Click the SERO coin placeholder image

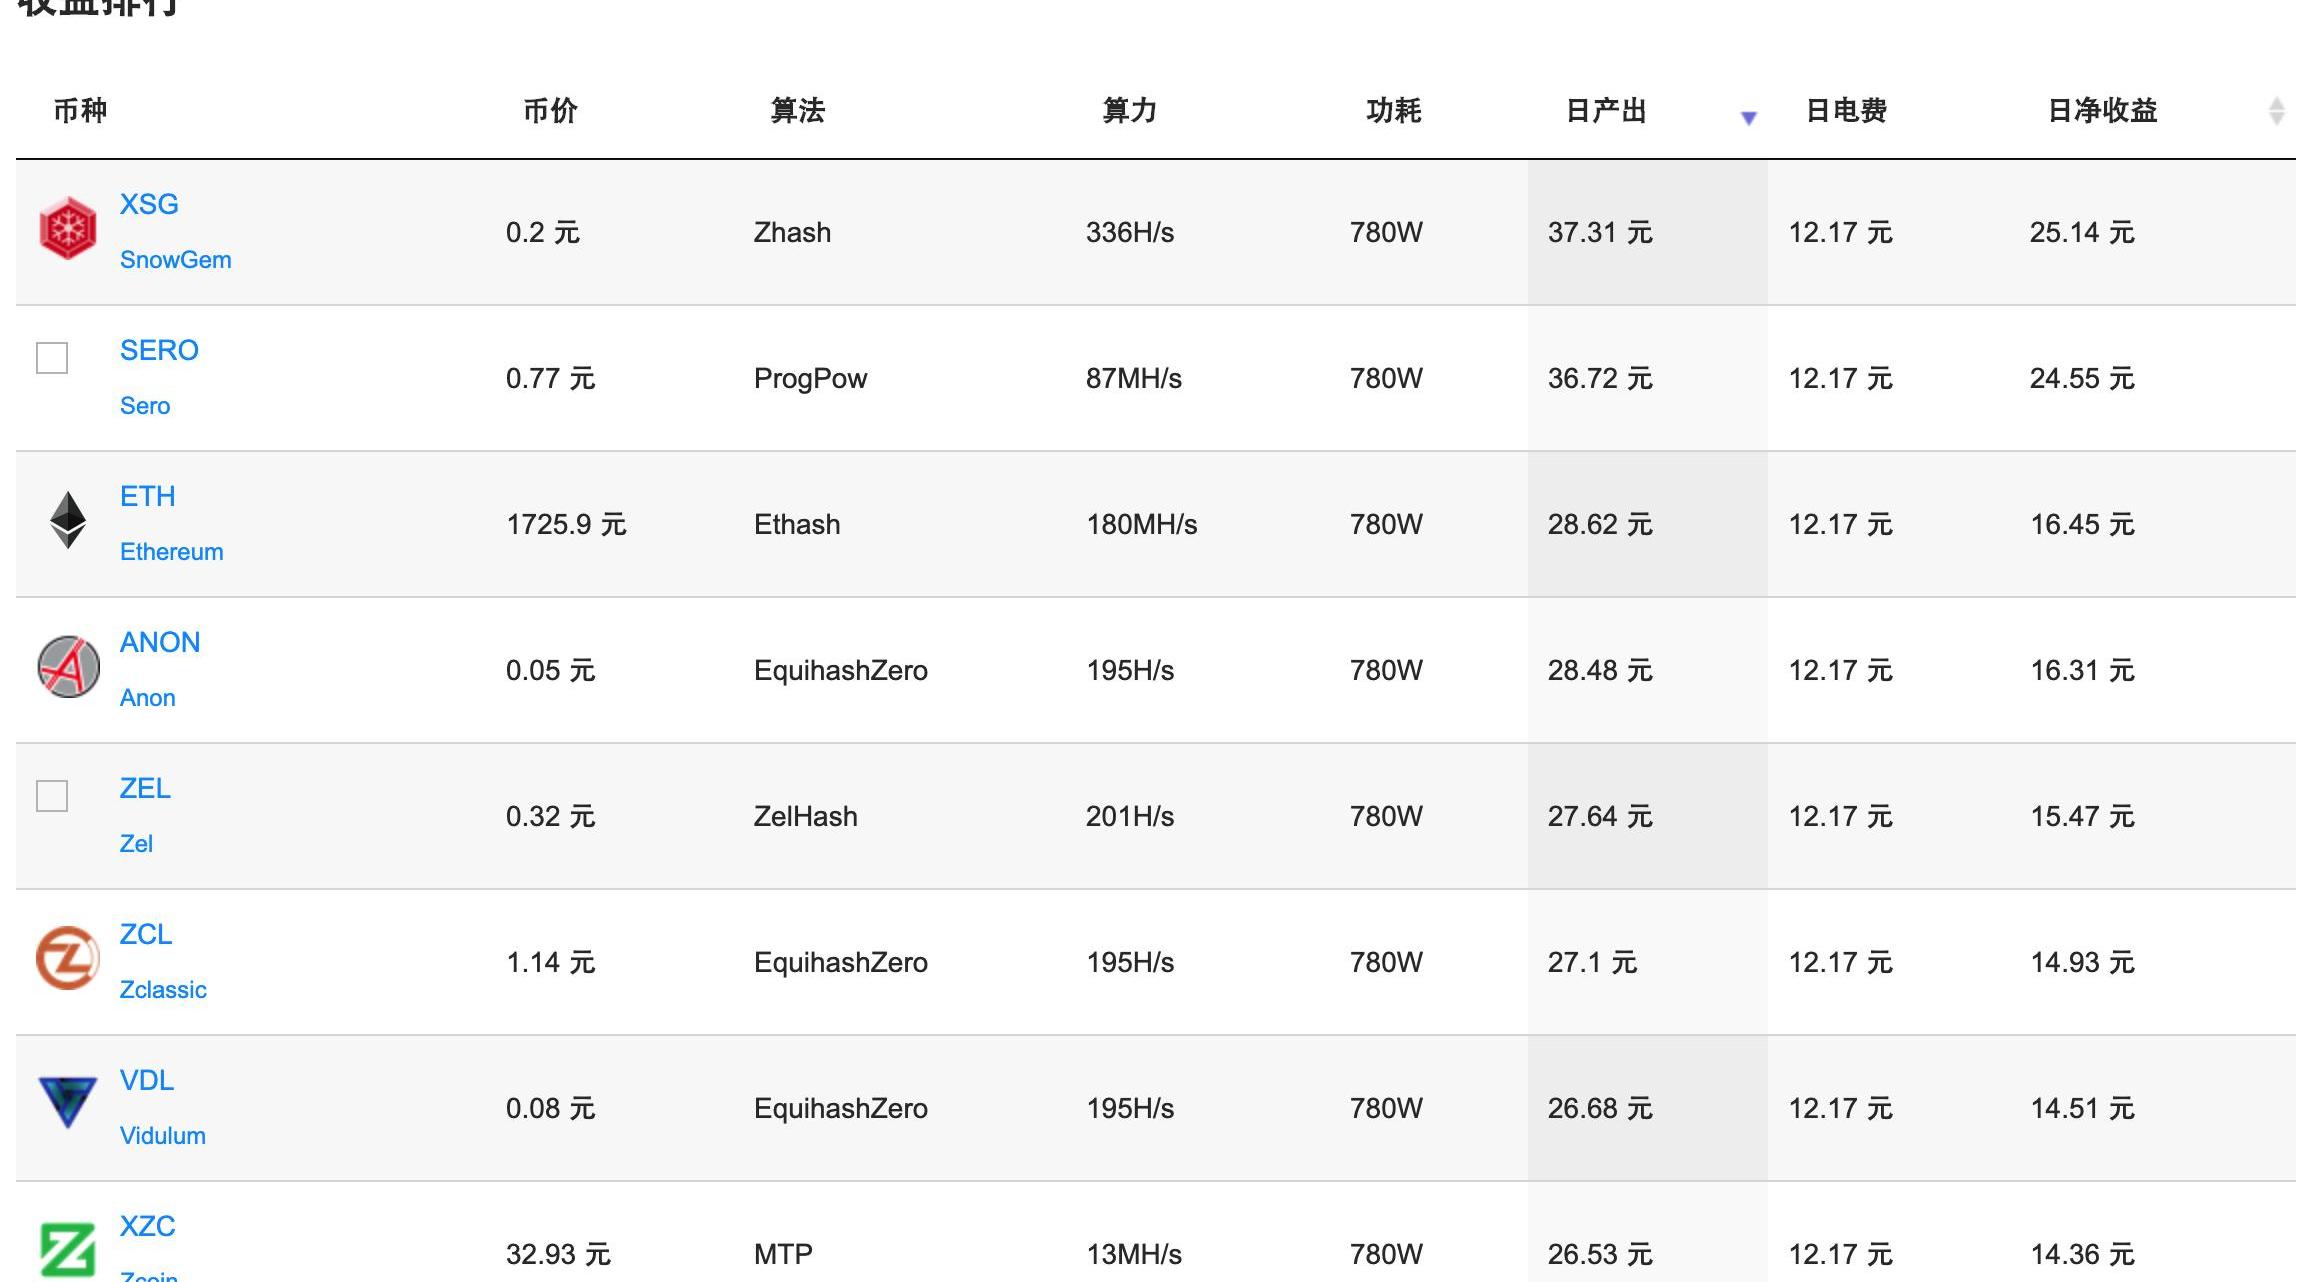click(52, 357)
